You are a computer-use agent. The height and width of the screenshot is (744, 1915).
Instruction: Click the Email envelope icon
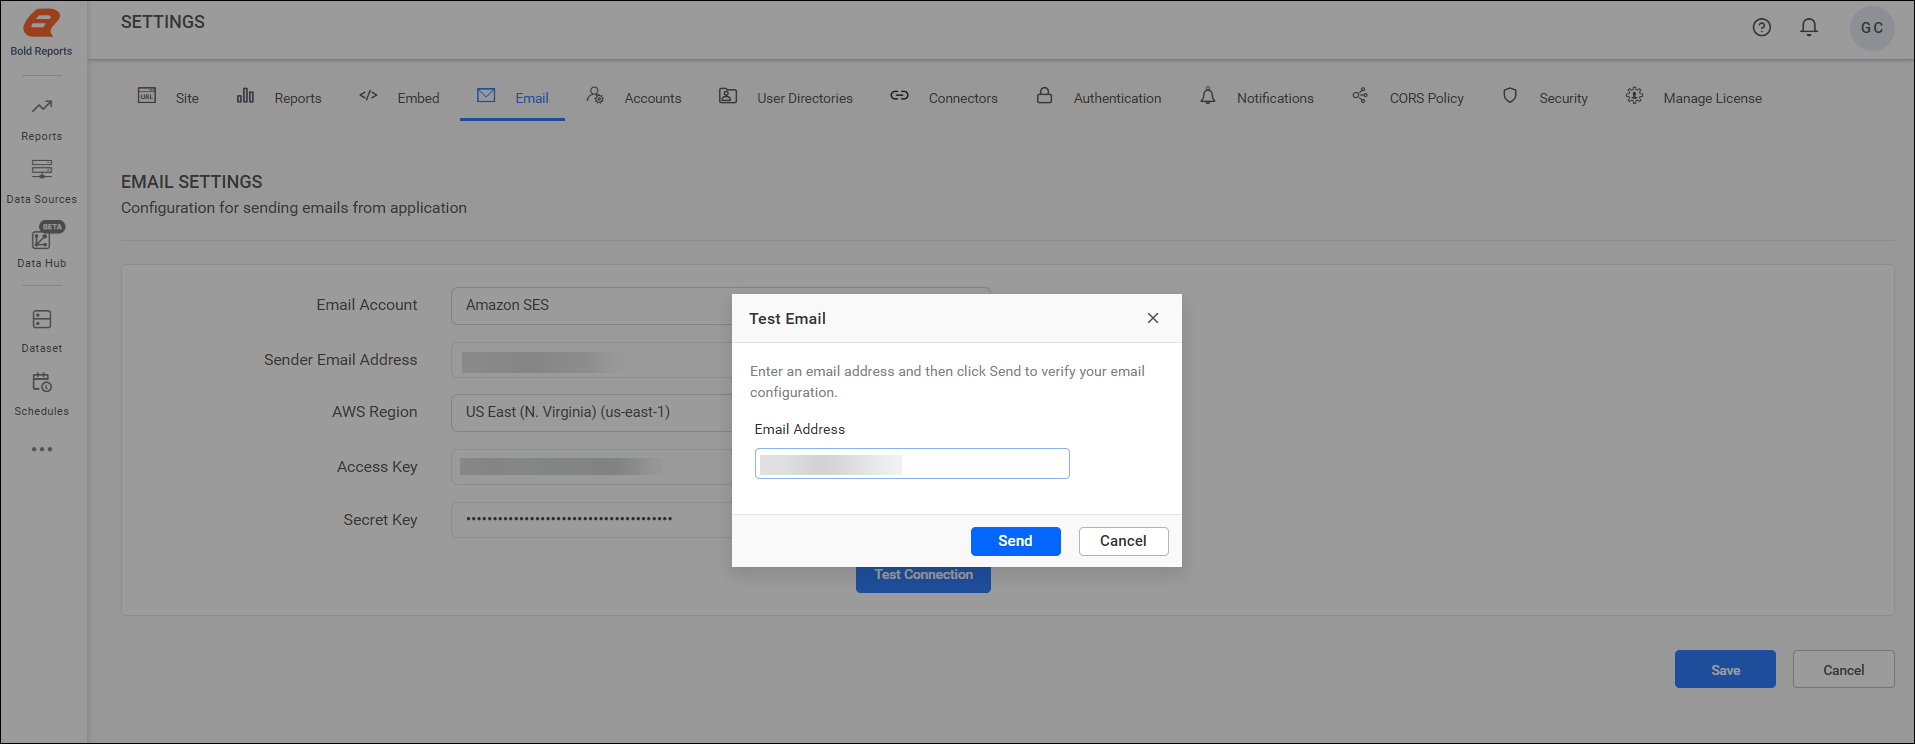pyautogui.click(x=486, y=95)
